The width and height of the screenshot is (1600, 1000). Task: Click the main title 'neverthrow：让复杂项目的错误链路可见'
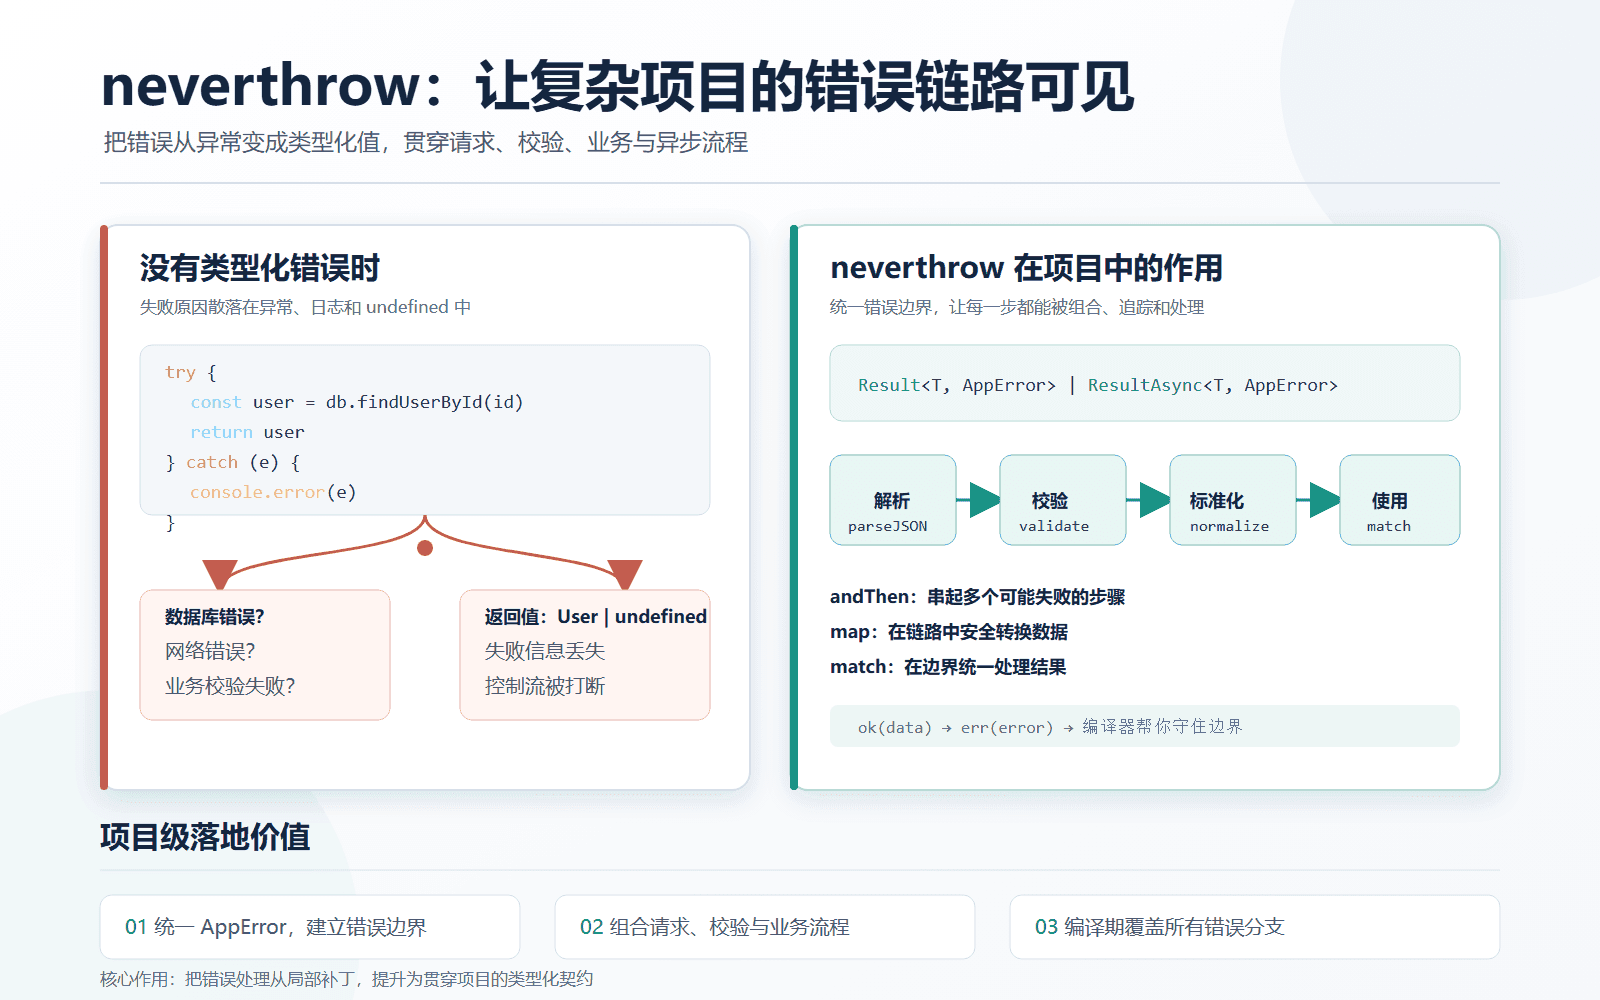(x=617, y=86)
